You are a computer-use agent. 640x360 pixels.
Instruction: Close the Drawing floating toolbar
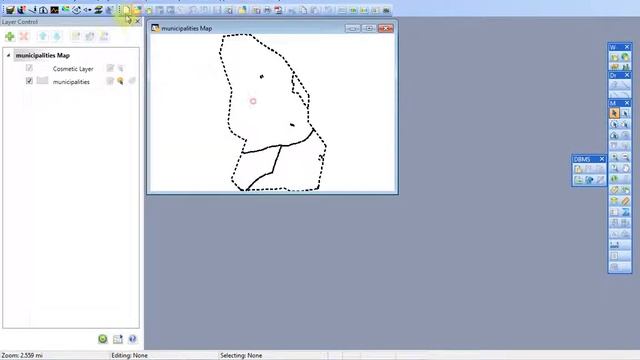tap(627, 76)
